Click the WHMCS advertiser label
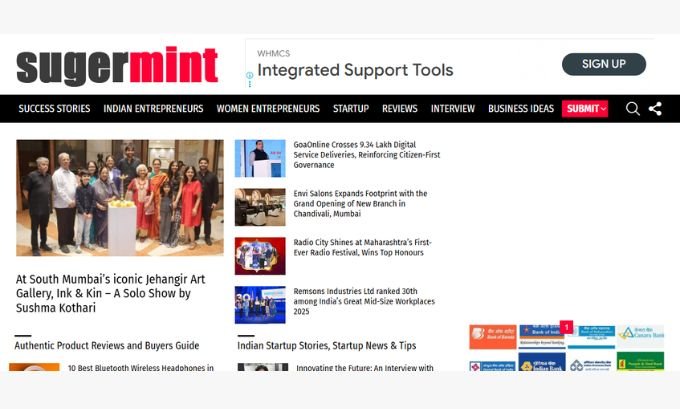 tap(273, 53)
